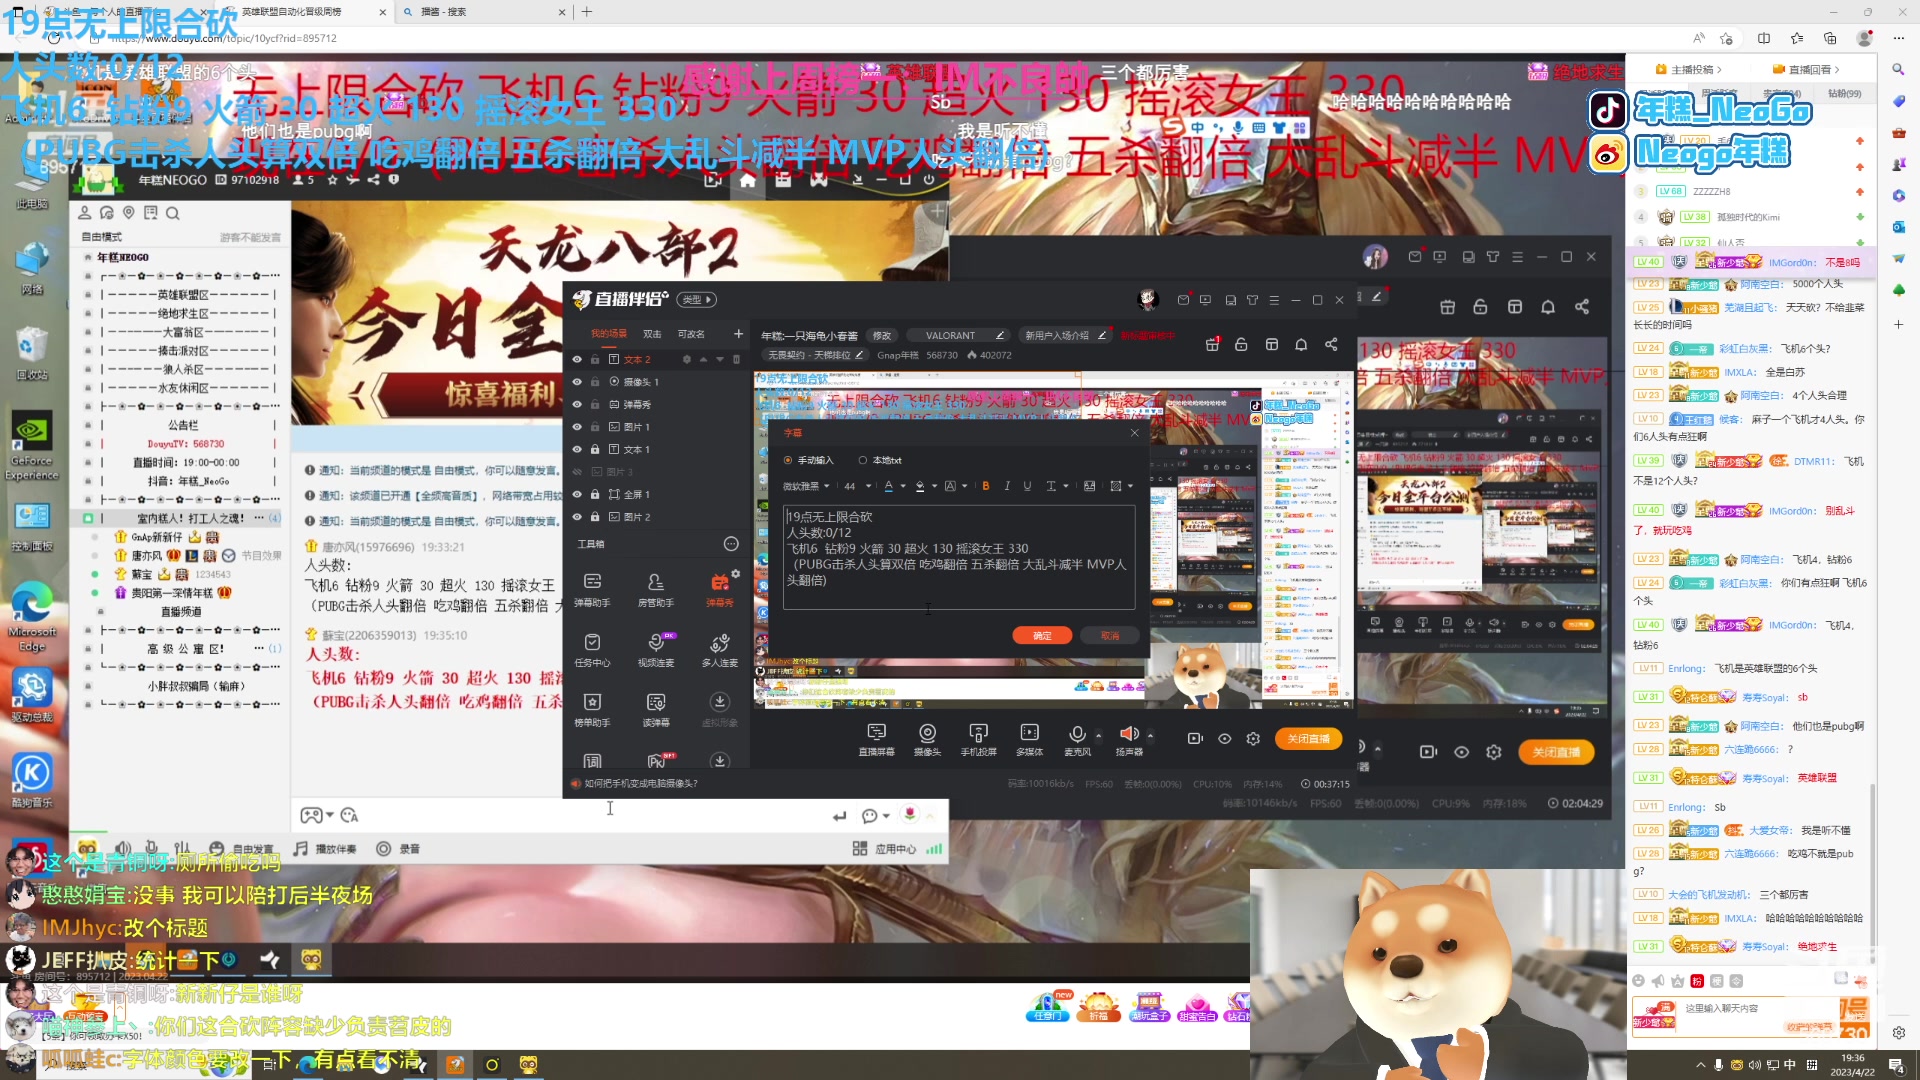The height and width of the screenshot is (1080, 1920).
Task: Click 修改 next to stream title
Action: tap(882, 336)
